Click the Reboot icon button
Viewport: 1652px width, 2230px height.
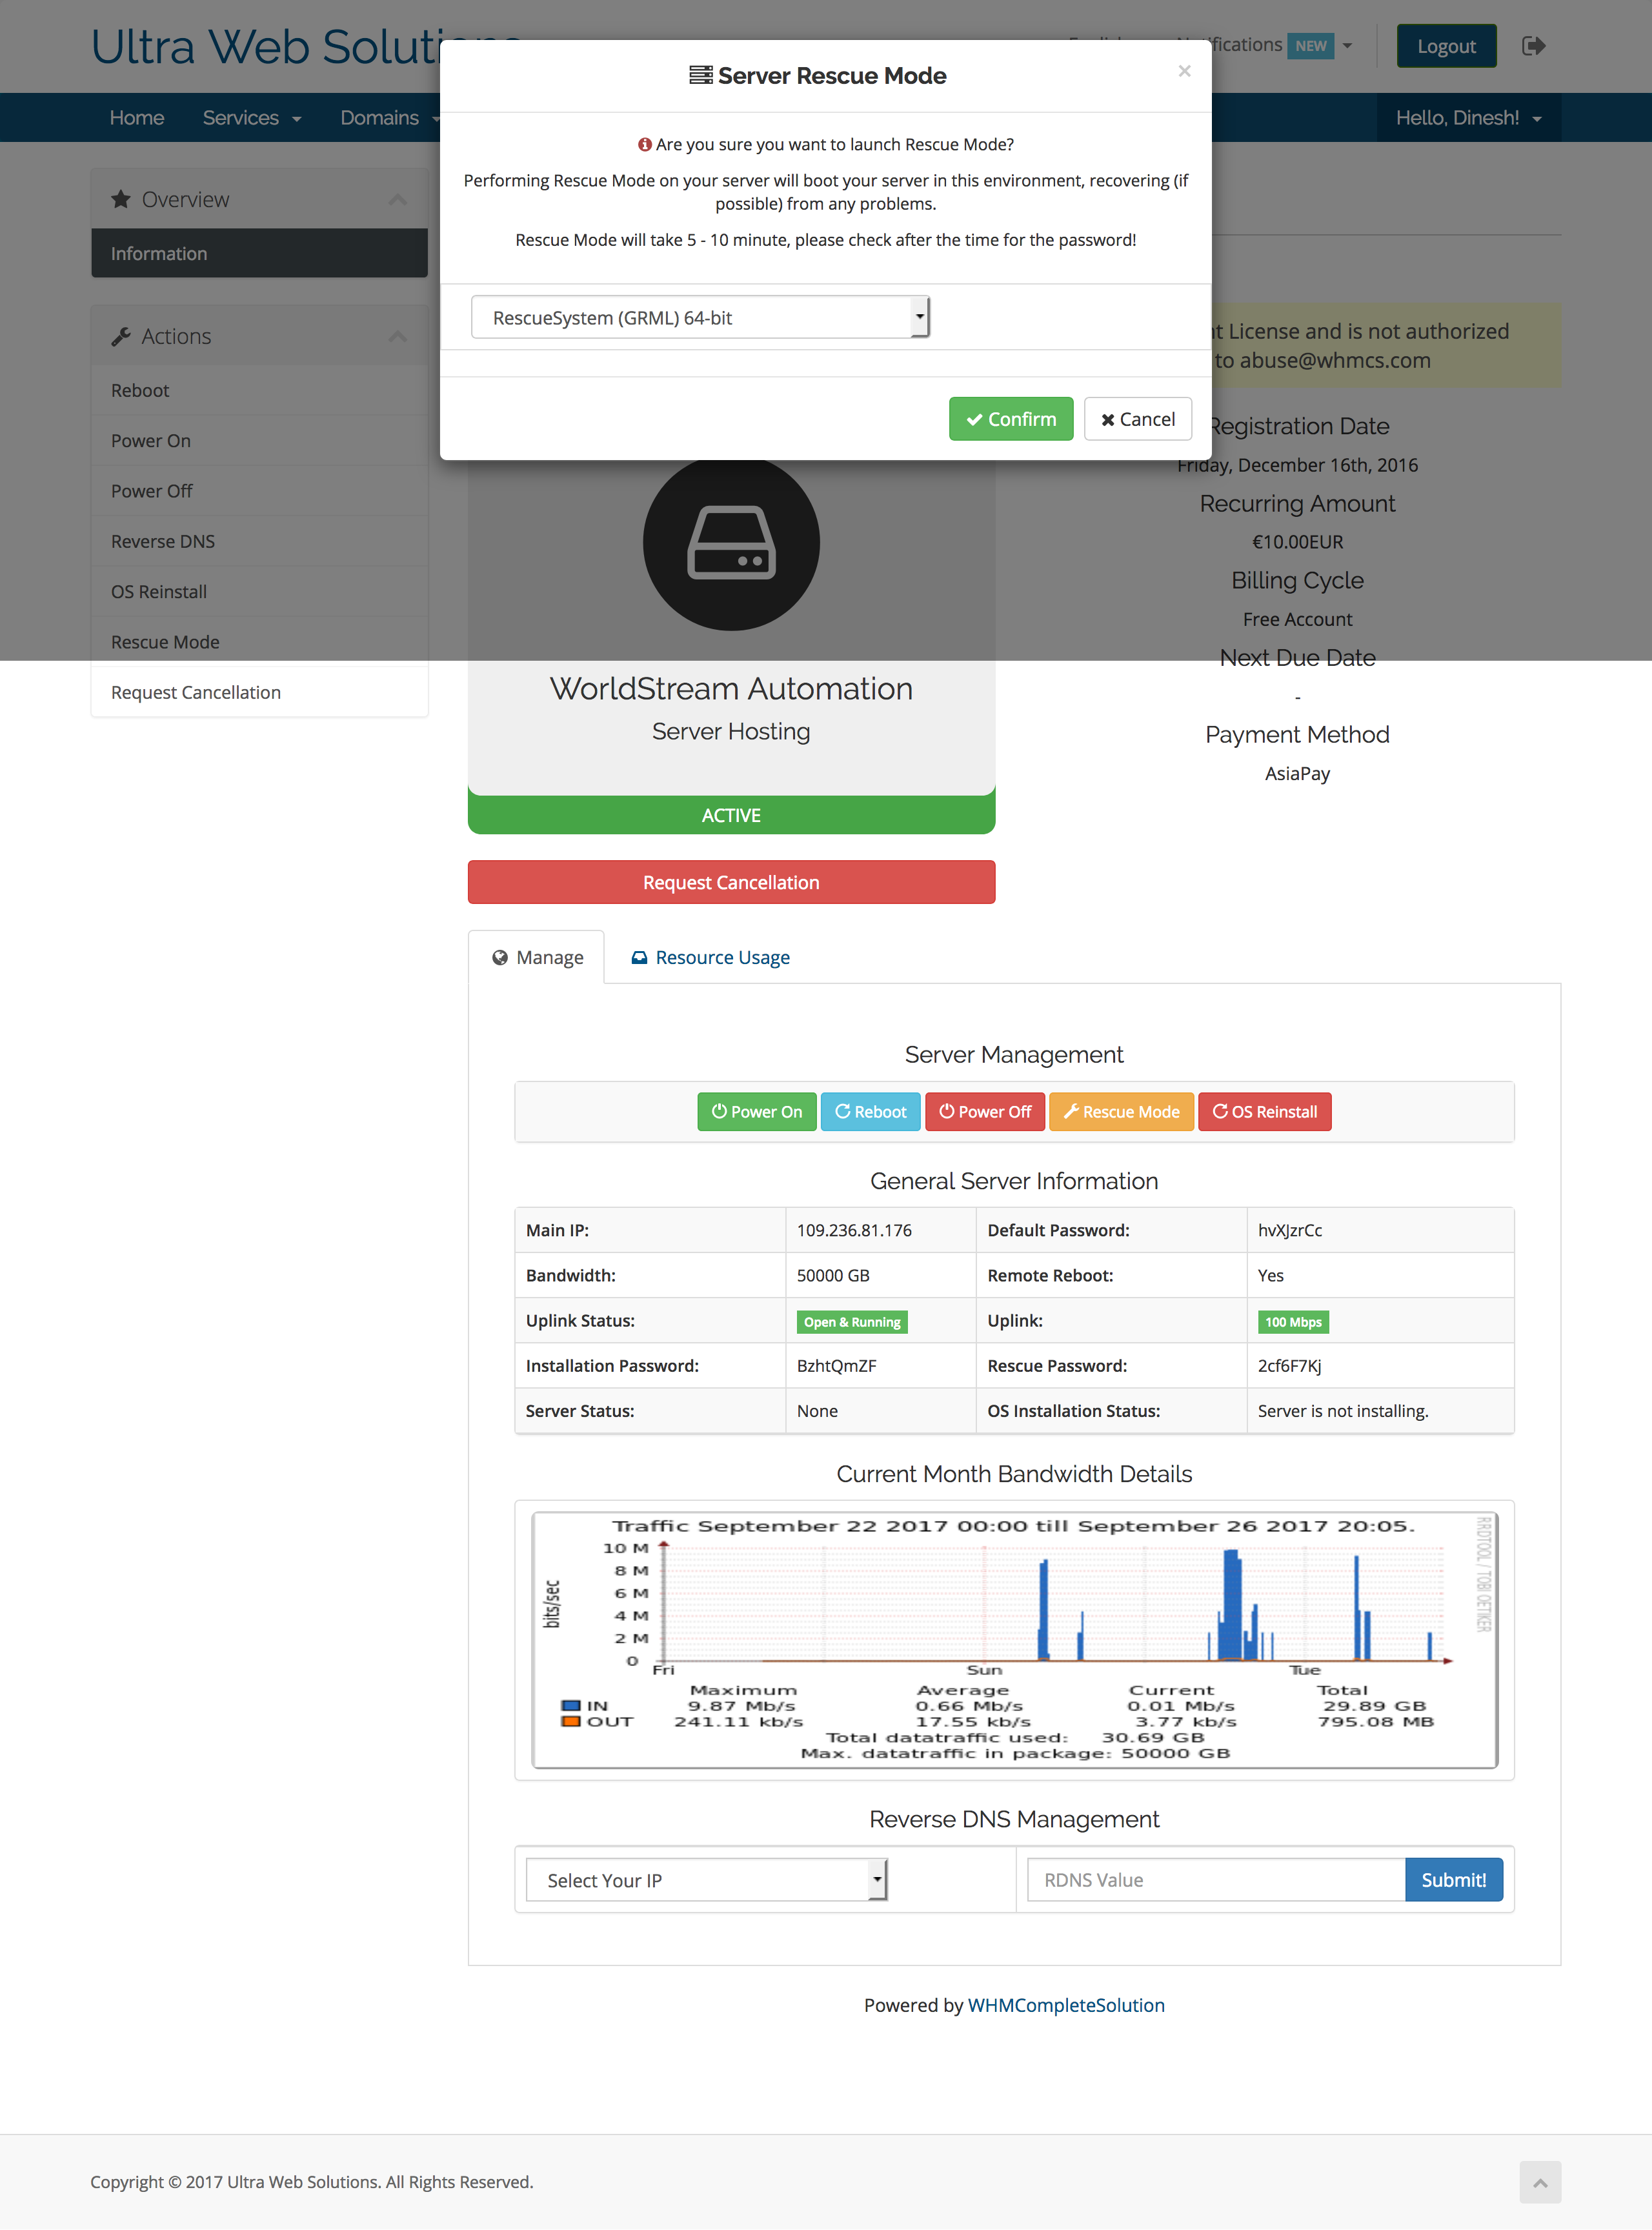pyautogui.click(x=841, y=1111)
